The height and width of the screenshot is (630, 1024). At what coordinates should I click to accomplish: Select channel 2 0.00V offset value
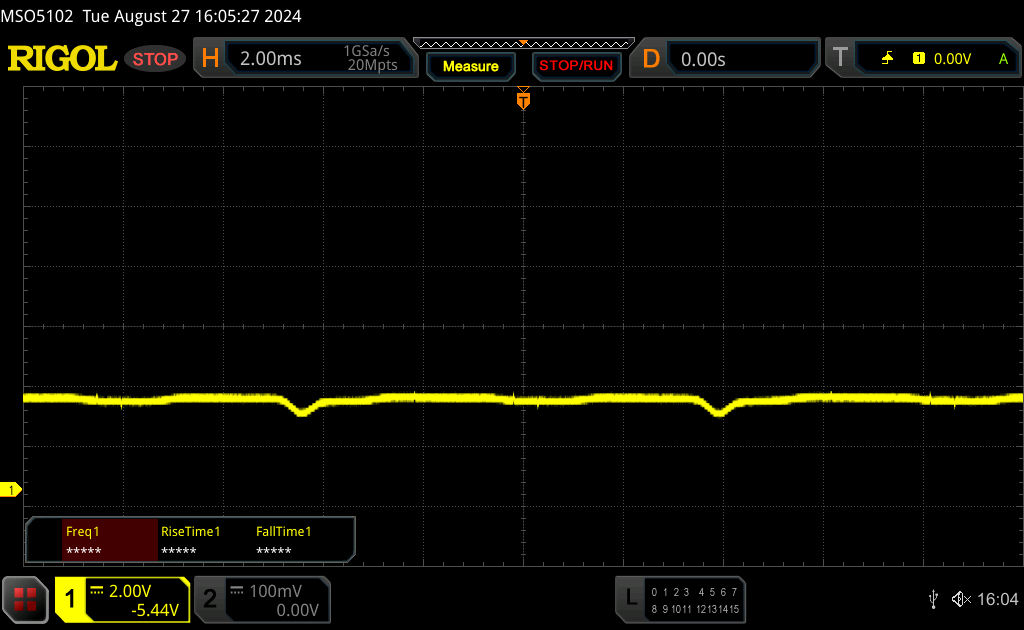coord(297,610)
